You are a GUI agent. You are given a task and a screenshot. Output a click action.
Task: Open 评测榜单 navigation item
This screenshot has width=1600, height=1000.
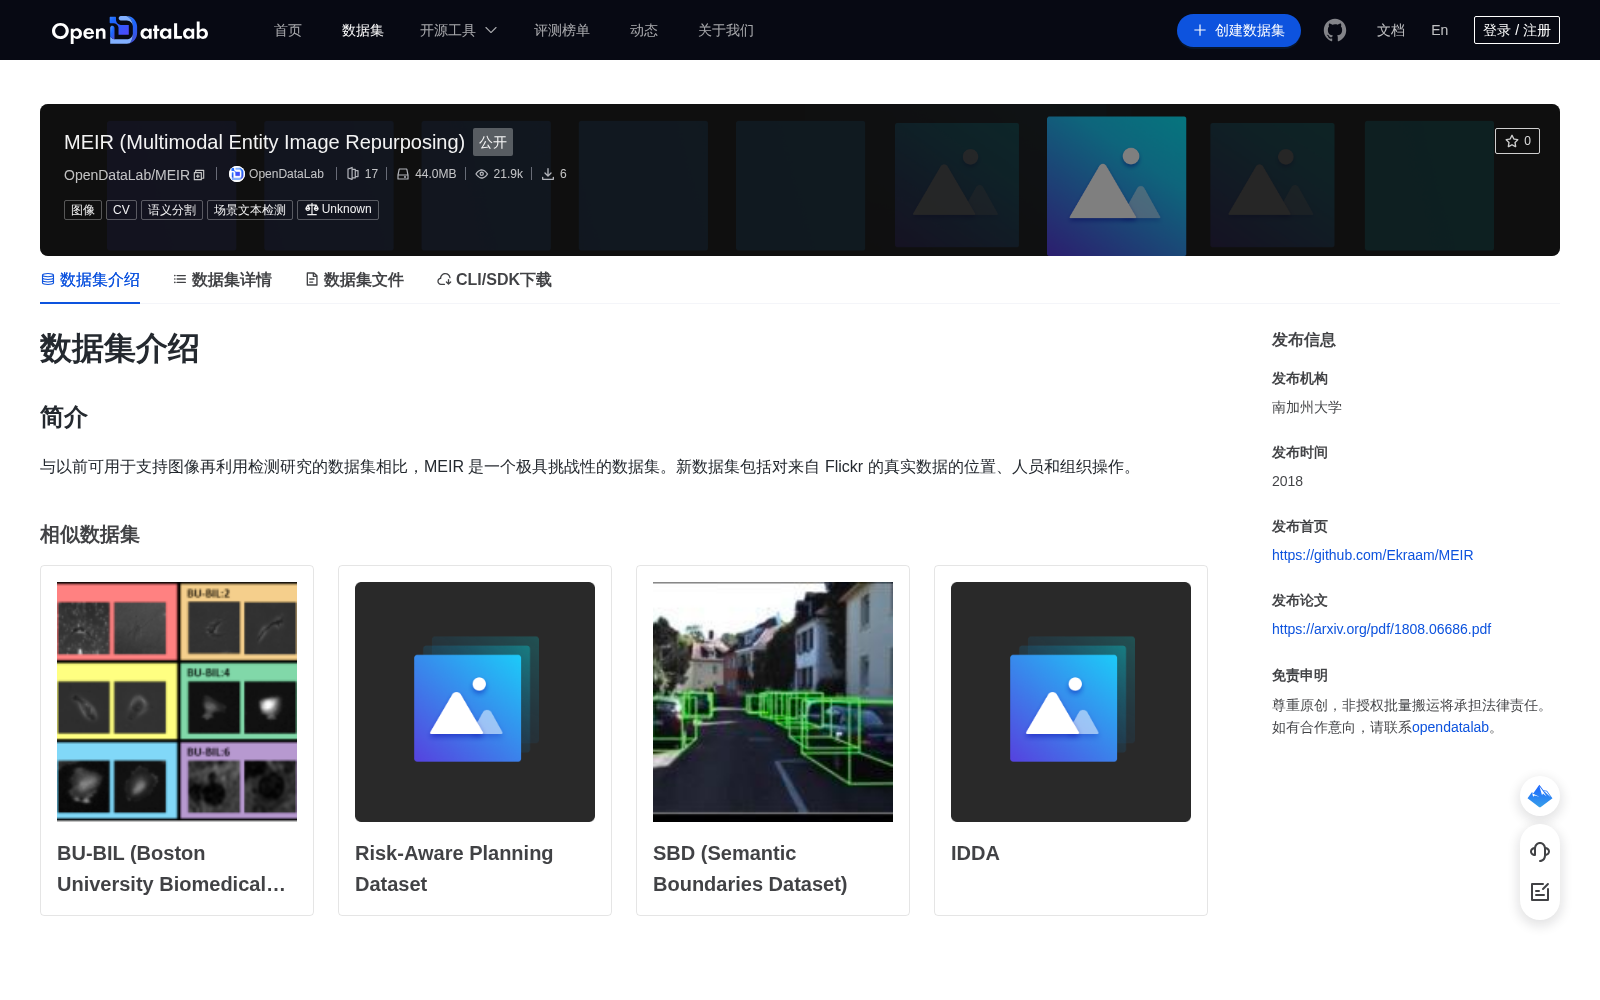tap(562, 30)
